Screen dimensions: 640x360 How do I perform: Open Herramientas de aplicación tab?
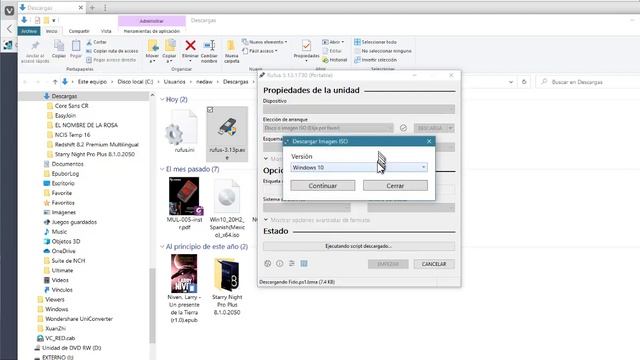tap(151, 31)
